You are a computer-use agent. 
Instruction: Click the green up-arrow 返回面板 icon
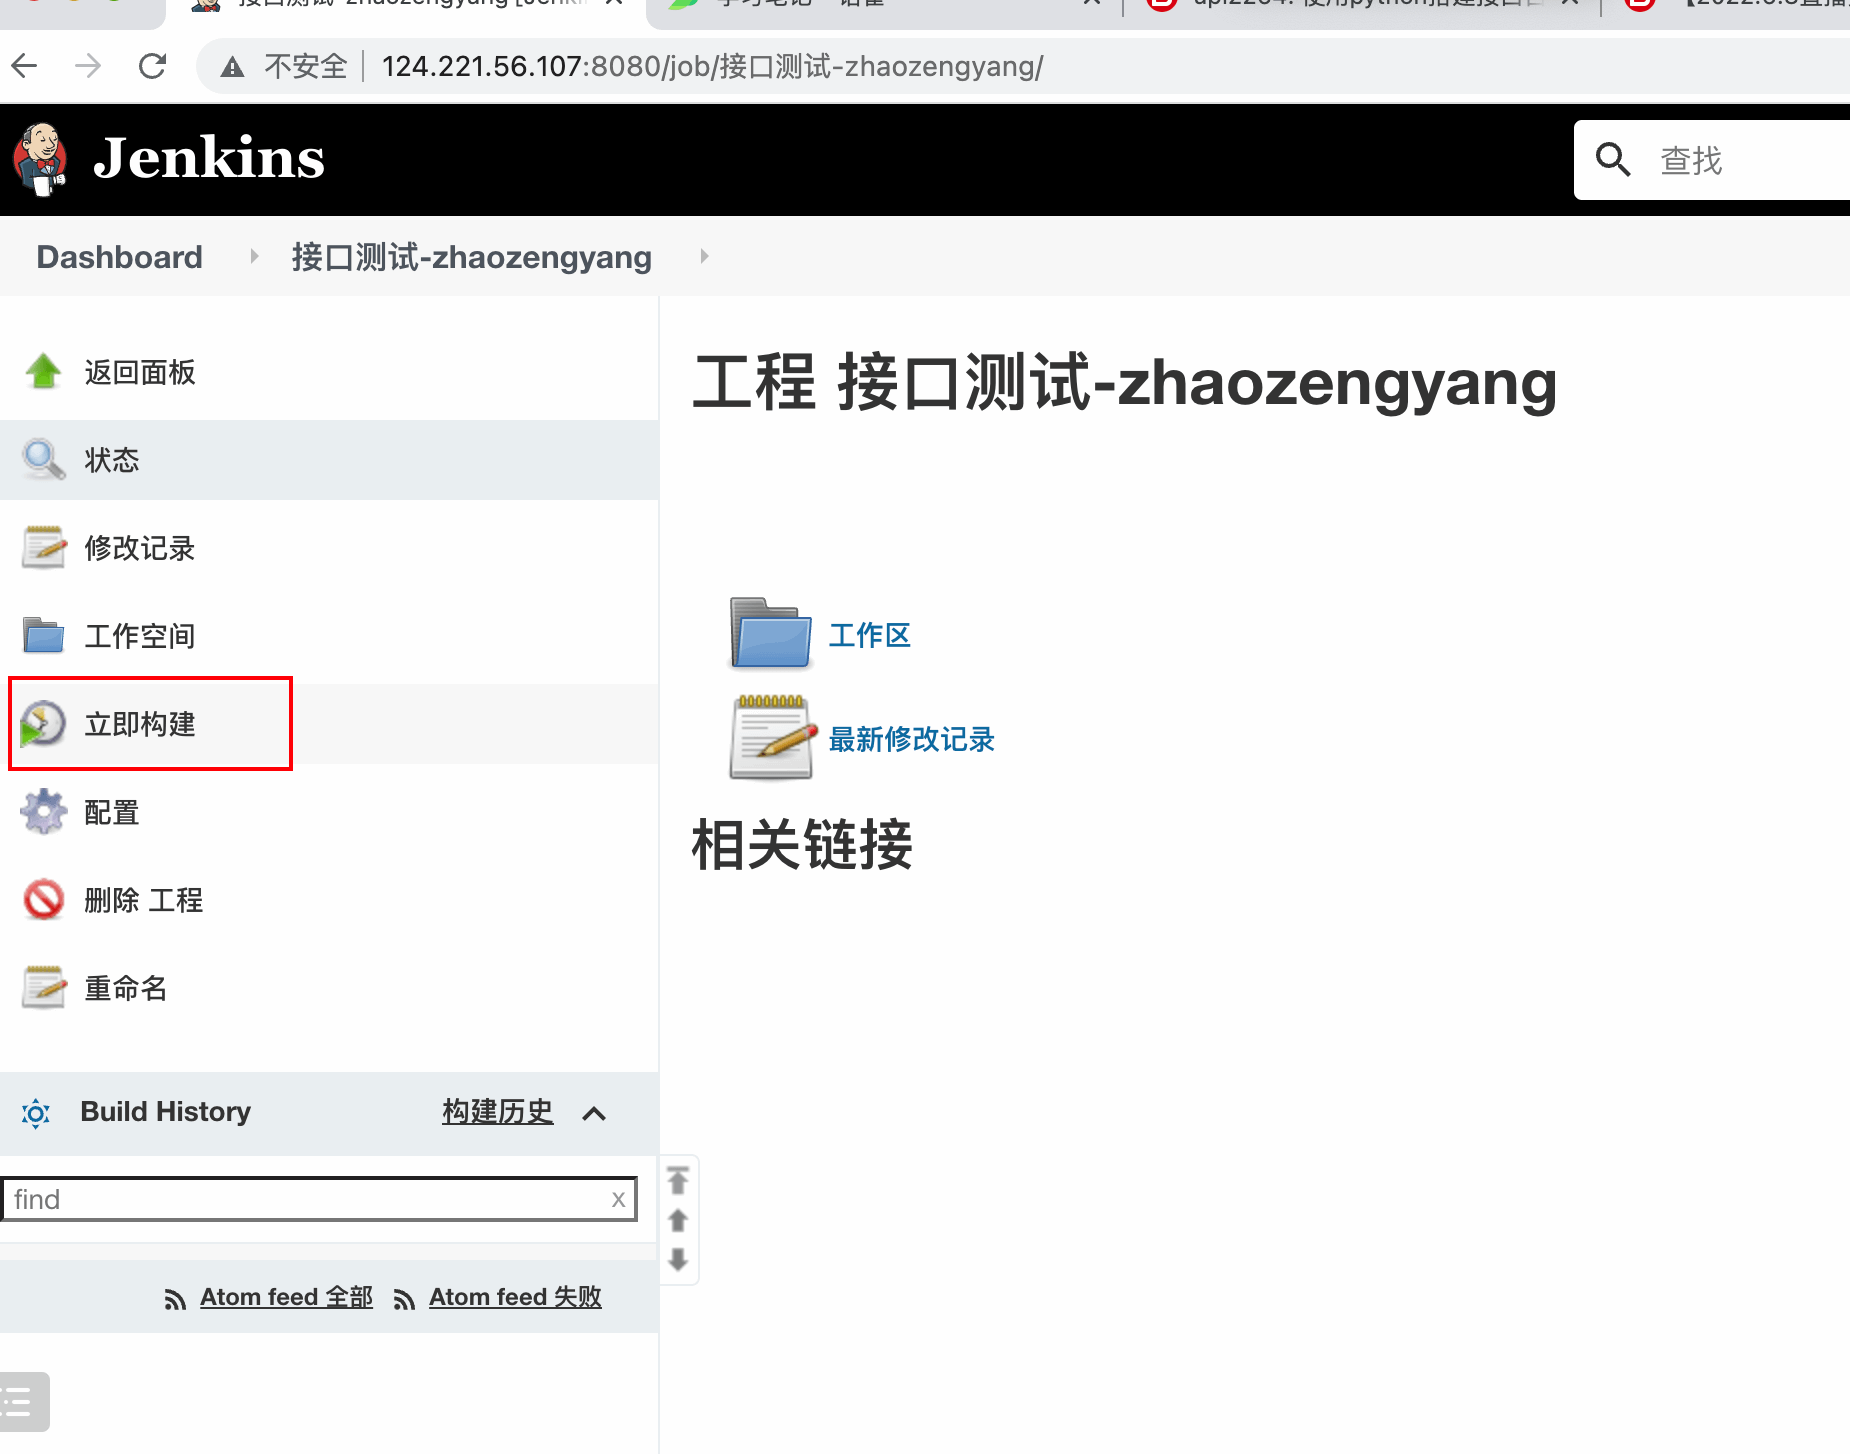[x=43, y=372]
